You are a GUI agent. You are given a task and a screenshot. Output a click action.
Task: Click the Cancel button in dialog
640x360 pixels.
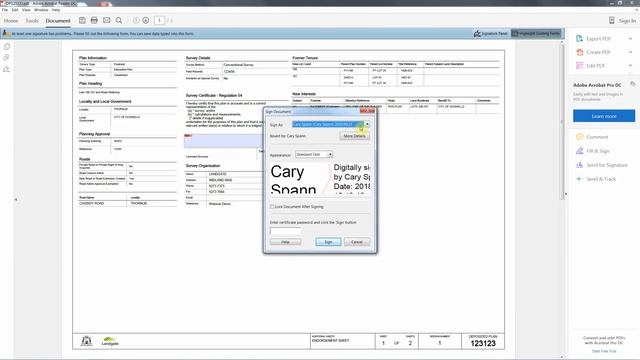point(357,242)
